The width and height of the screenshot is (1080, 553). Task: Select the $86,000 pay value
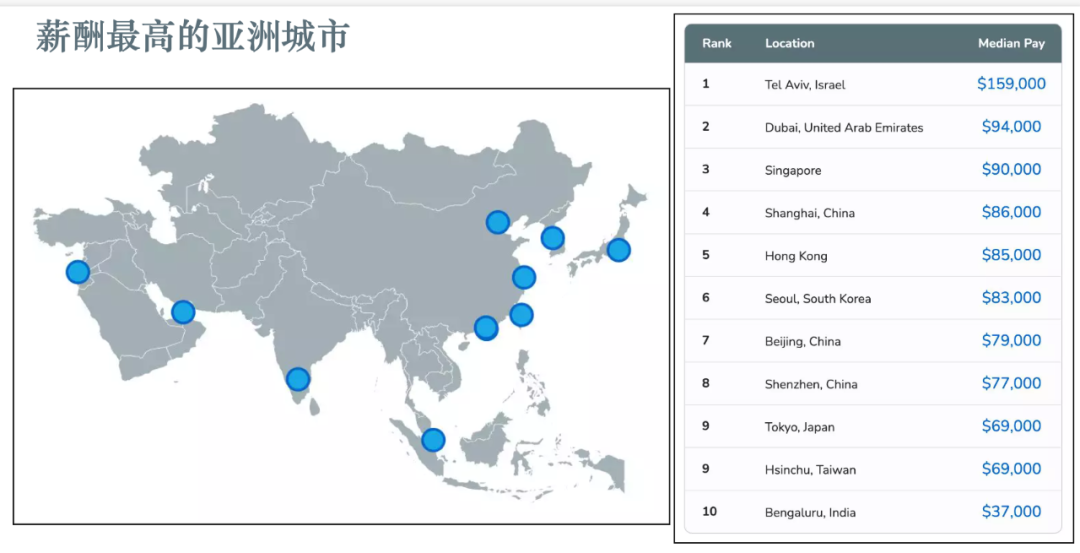(1011, 211)
